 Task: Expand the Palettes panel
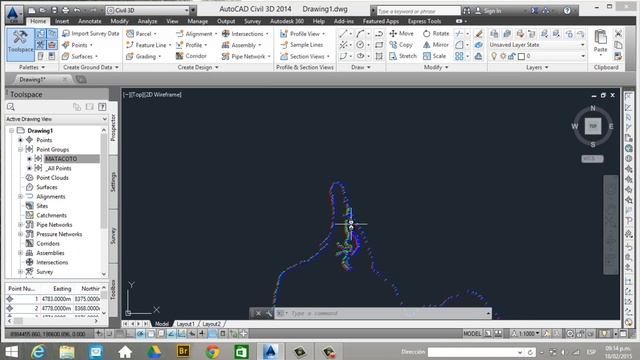pyautogui.click(x=32, y=67)
